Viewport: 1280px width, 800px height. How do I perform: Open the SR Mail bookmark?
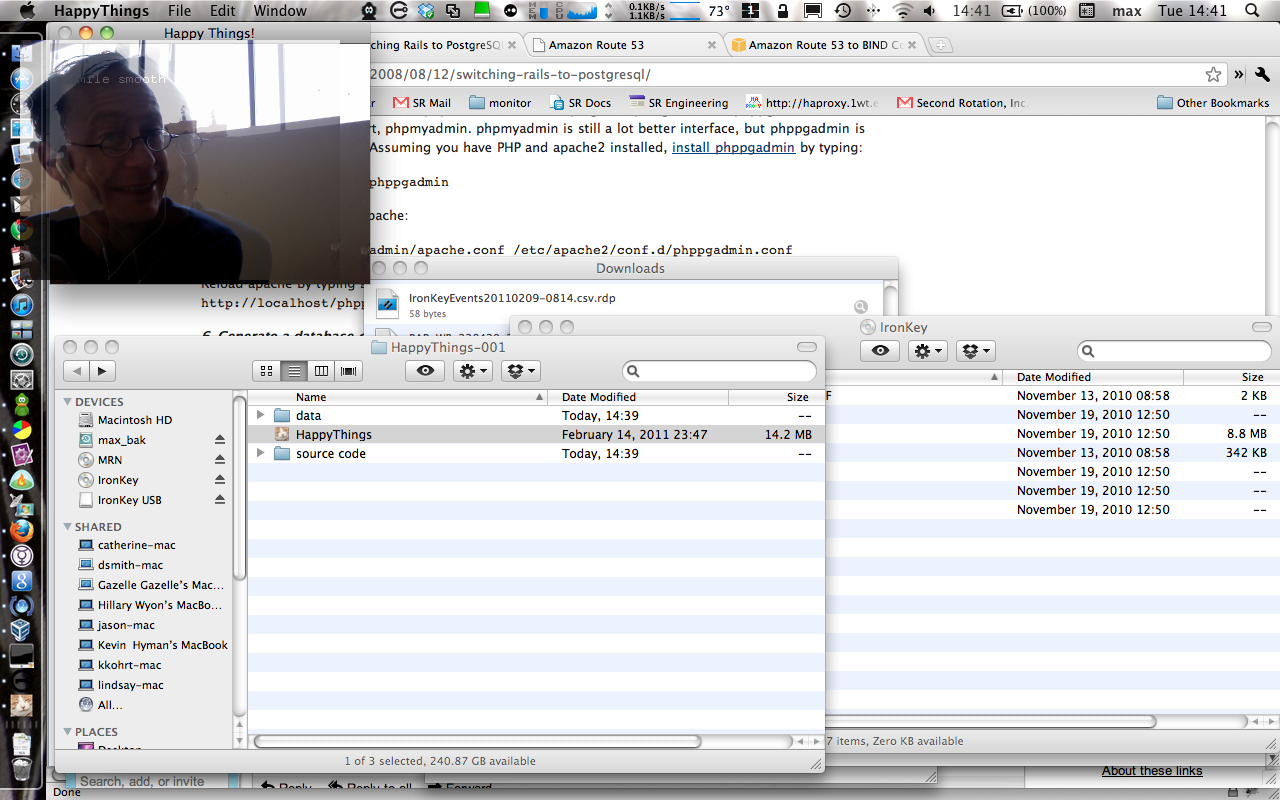click(x=422, y=102)
